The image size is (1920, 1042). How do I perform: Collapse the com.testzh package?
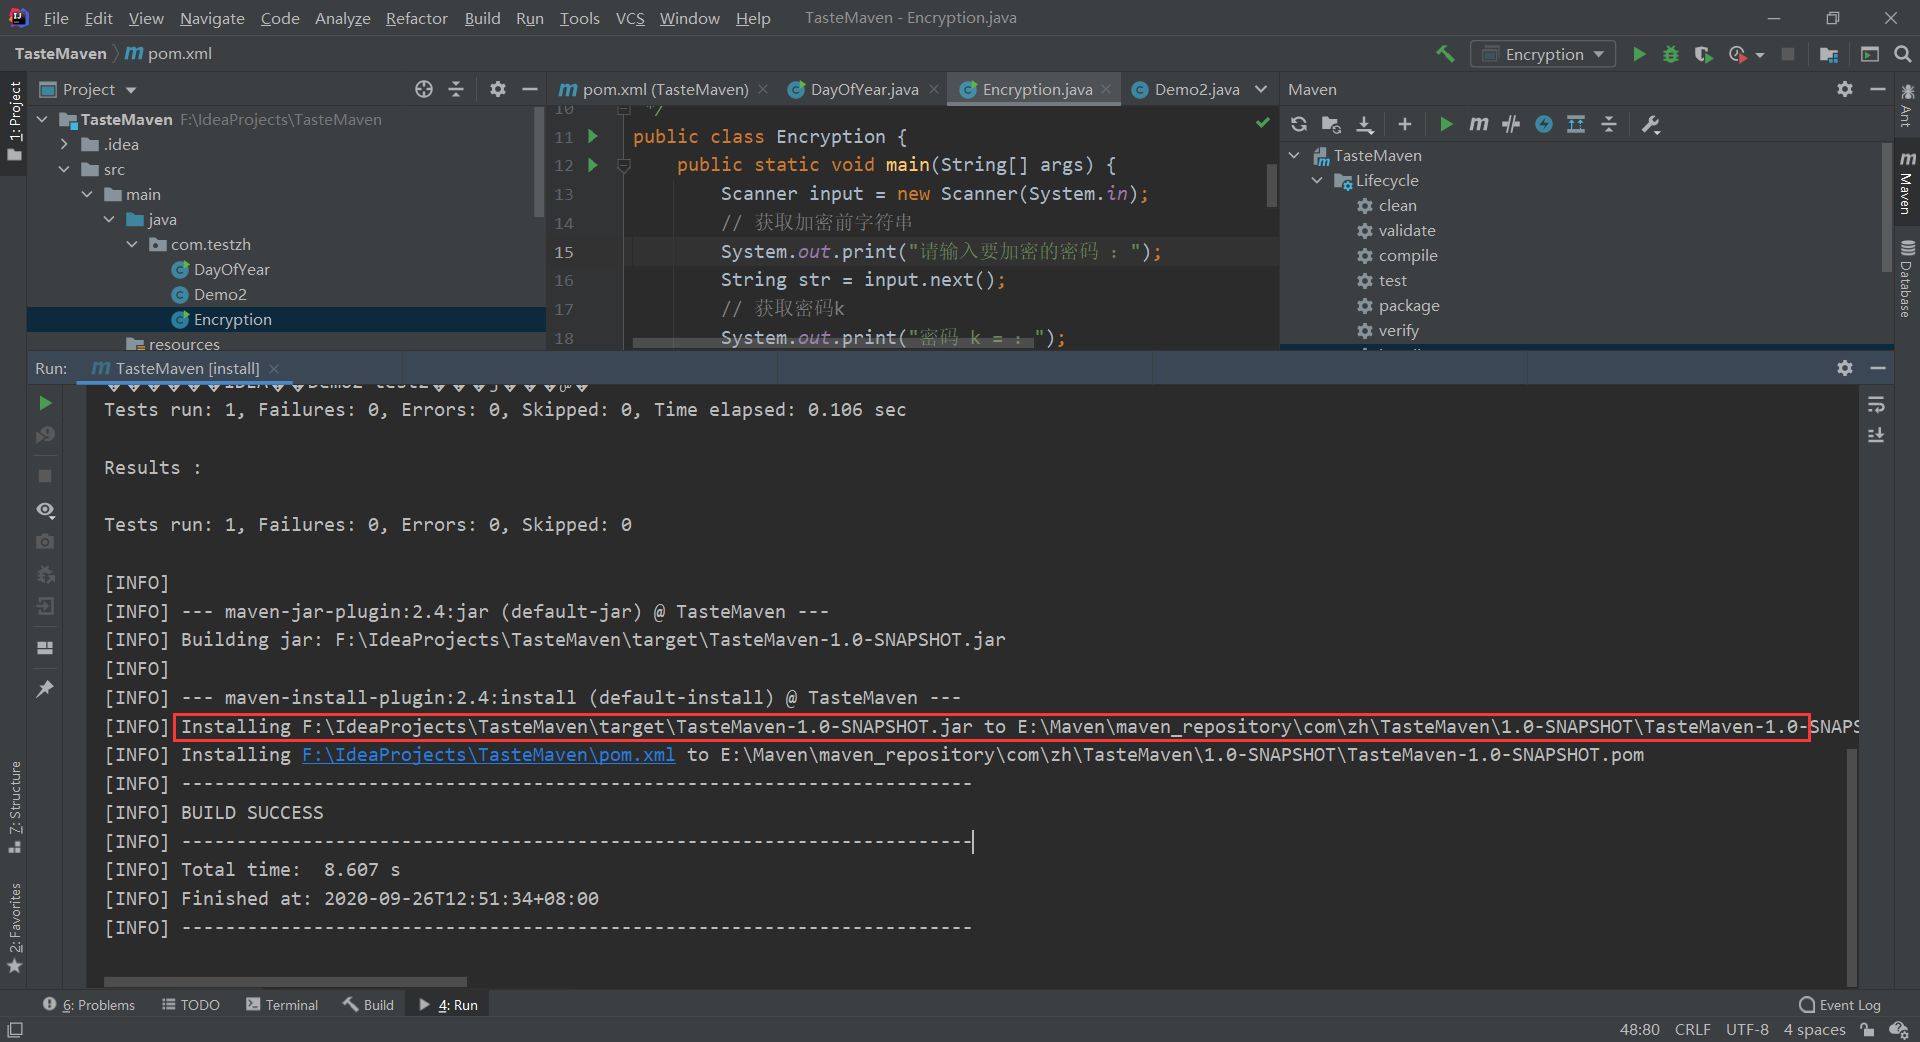tap(133, 244)
